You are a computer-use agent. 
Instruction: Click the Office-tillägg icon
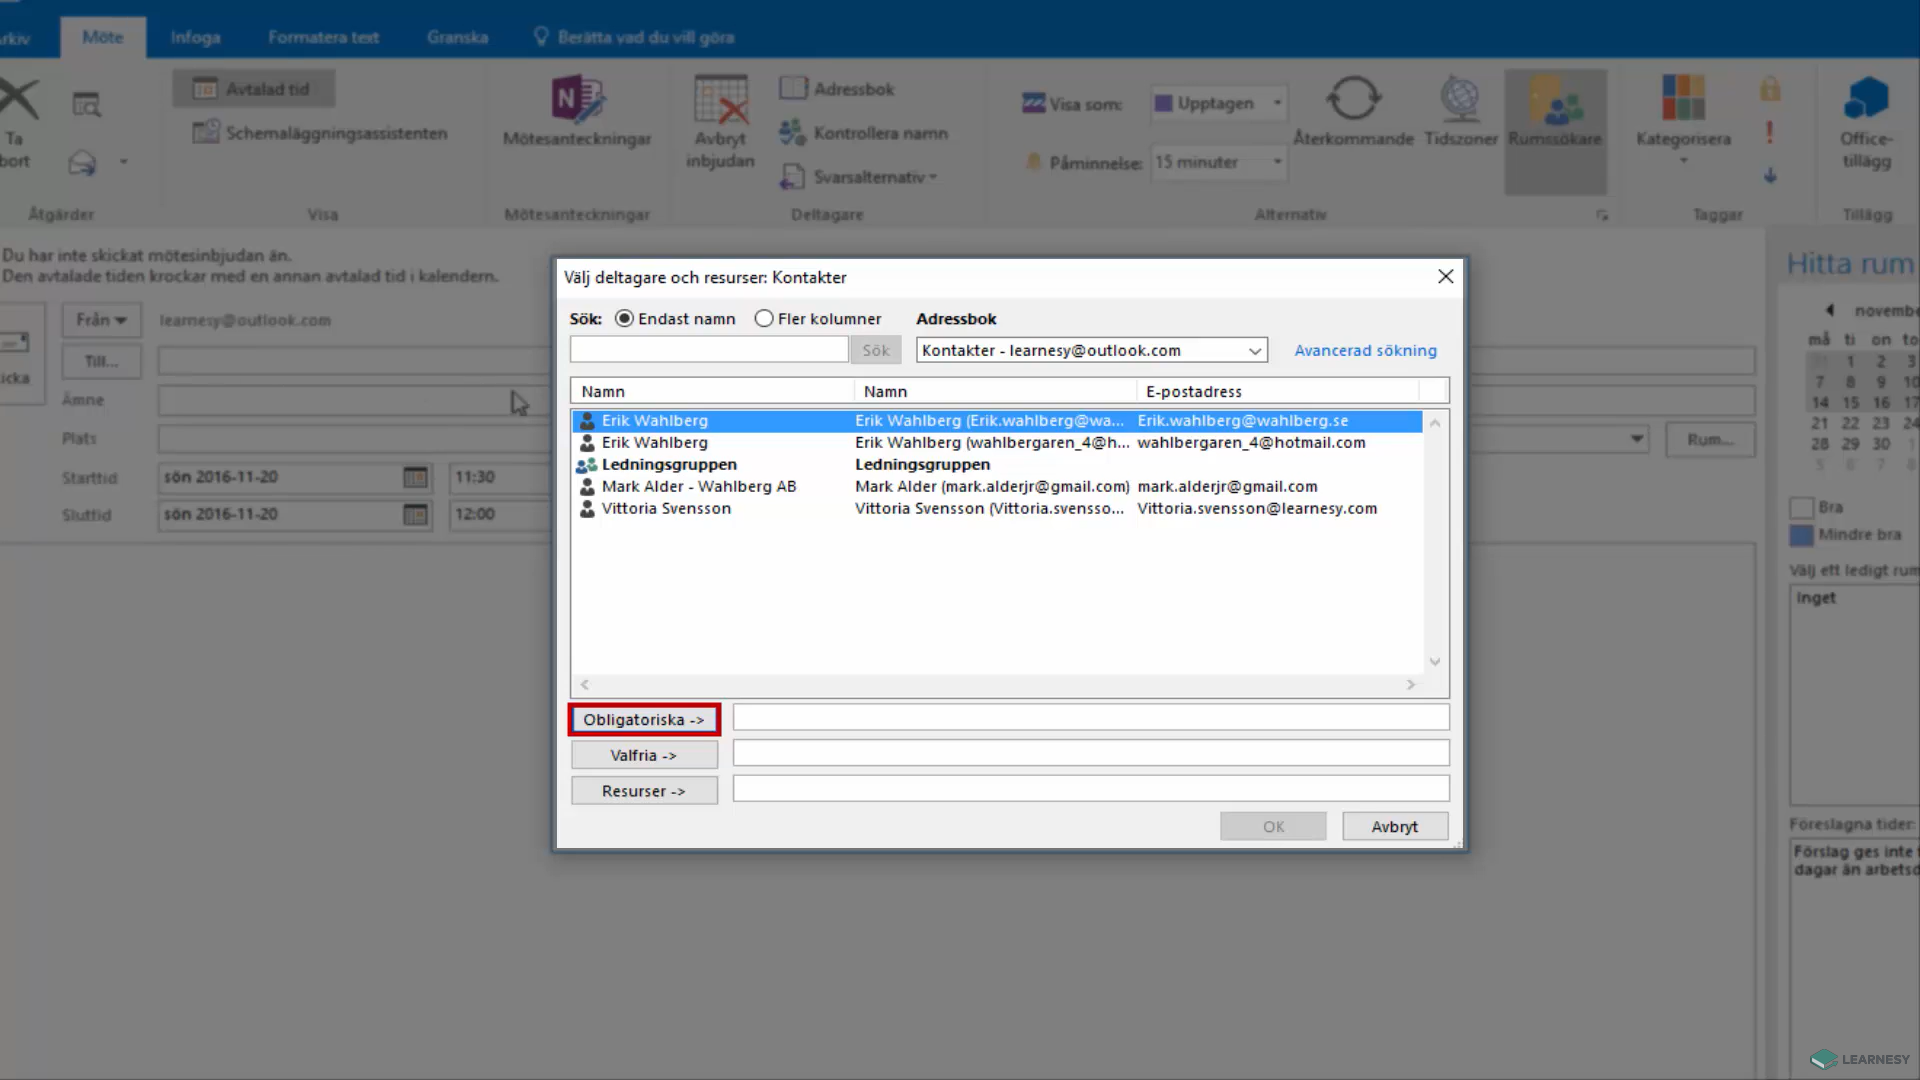1866,99
